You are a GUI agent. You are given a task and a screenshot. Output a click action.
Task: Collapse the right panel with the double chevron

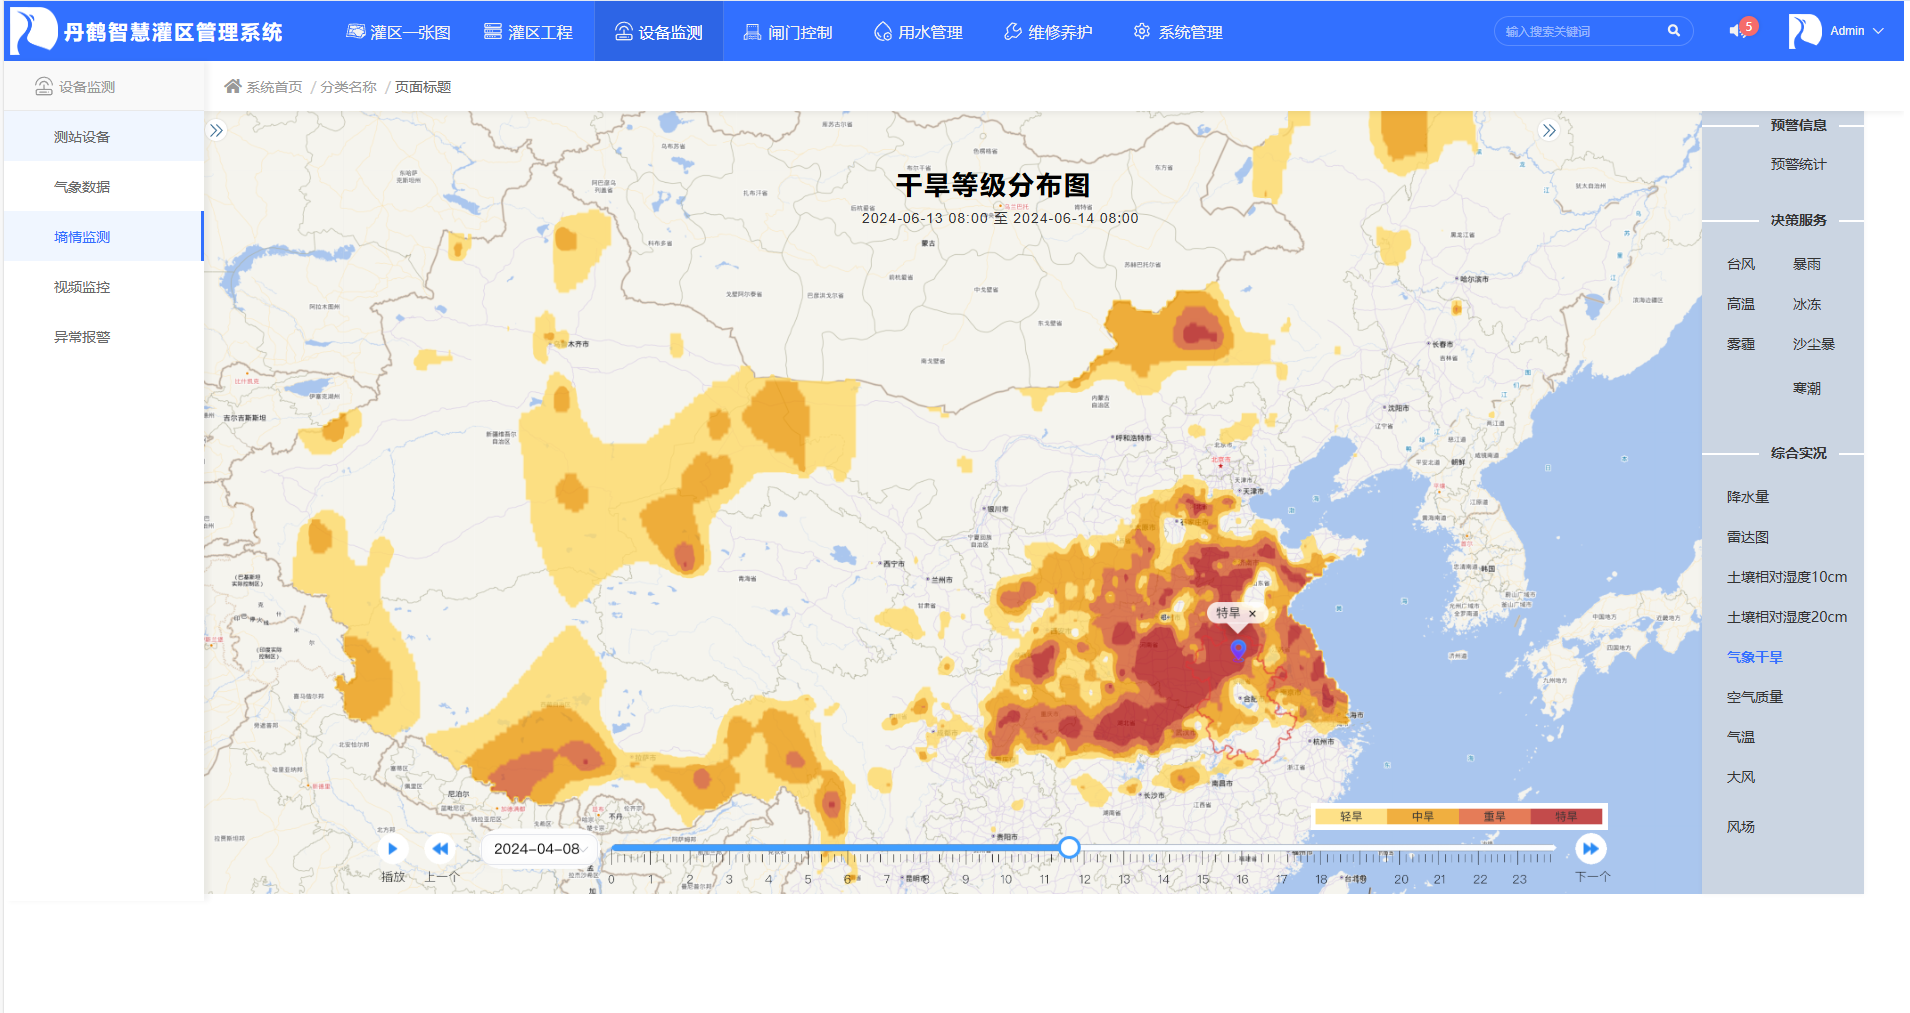[1548, 130]
